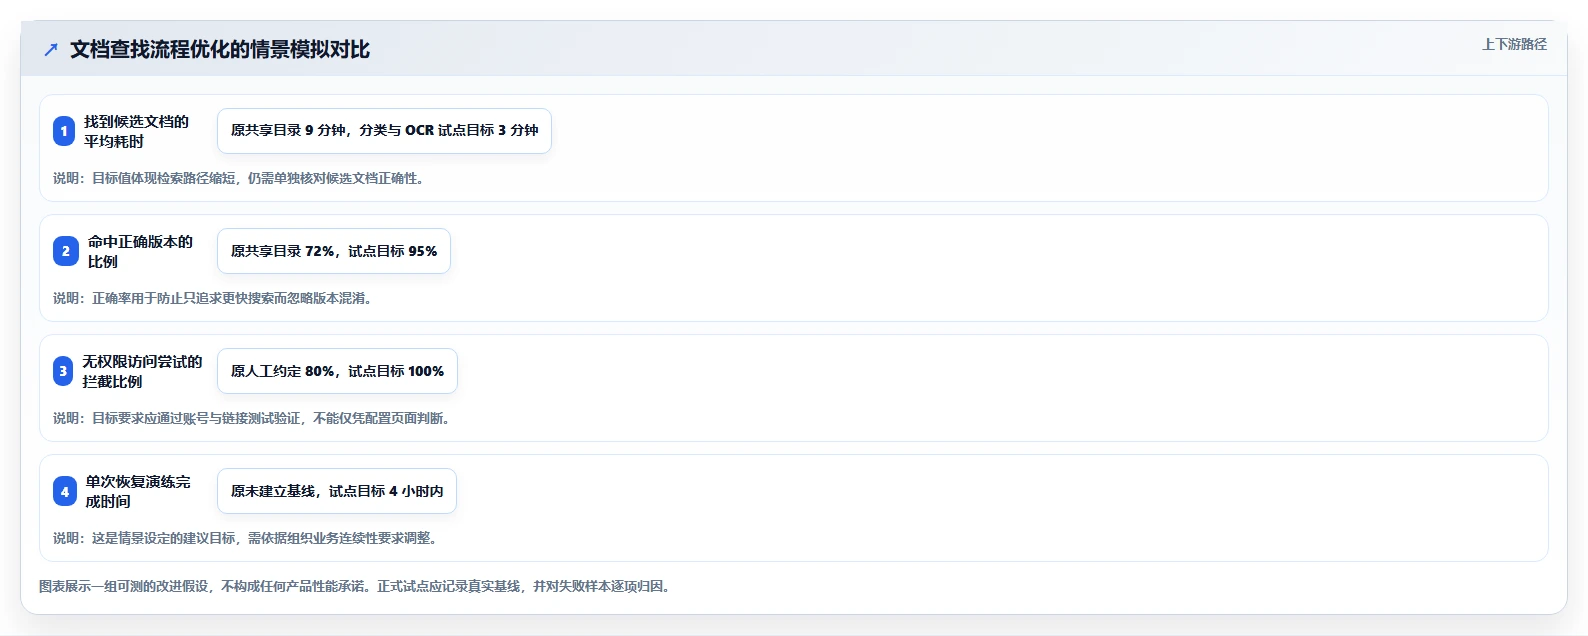Select the pill 原人工约定 80%，试点目标 100%

(337, 371)
